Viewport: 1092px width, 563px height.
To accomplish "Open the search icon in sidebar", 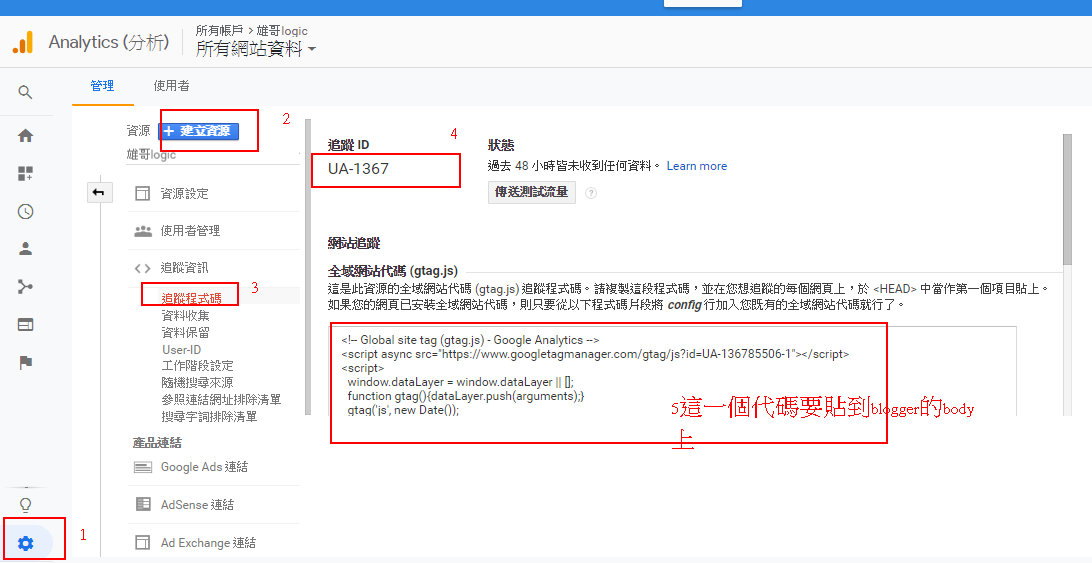I will tap(25, 92).
